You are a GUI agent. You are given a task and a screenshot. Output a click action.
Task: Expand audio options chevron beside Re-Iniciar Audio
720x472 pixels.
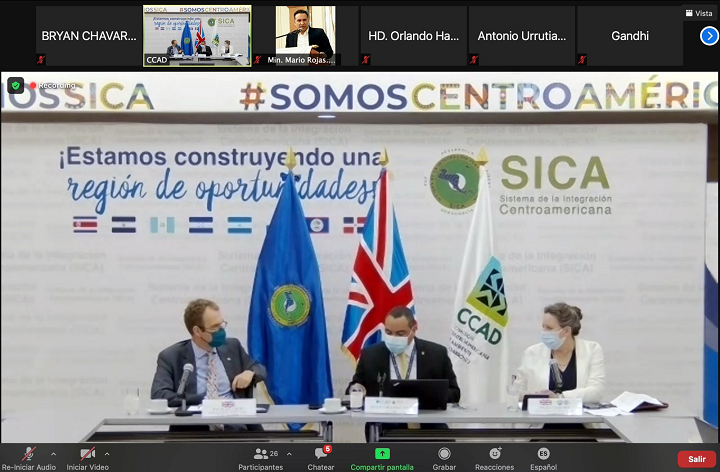[x=54, y=454]
